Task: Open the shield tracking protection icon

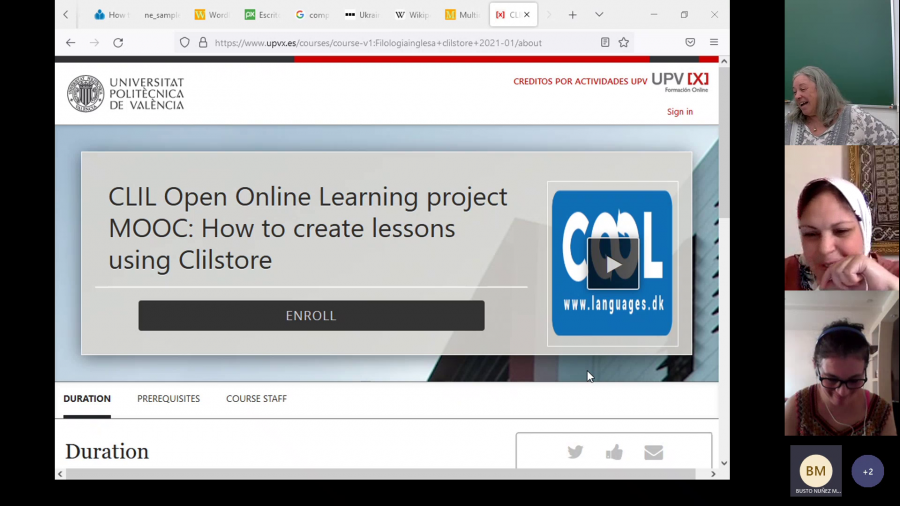Action: click(184, 42)
